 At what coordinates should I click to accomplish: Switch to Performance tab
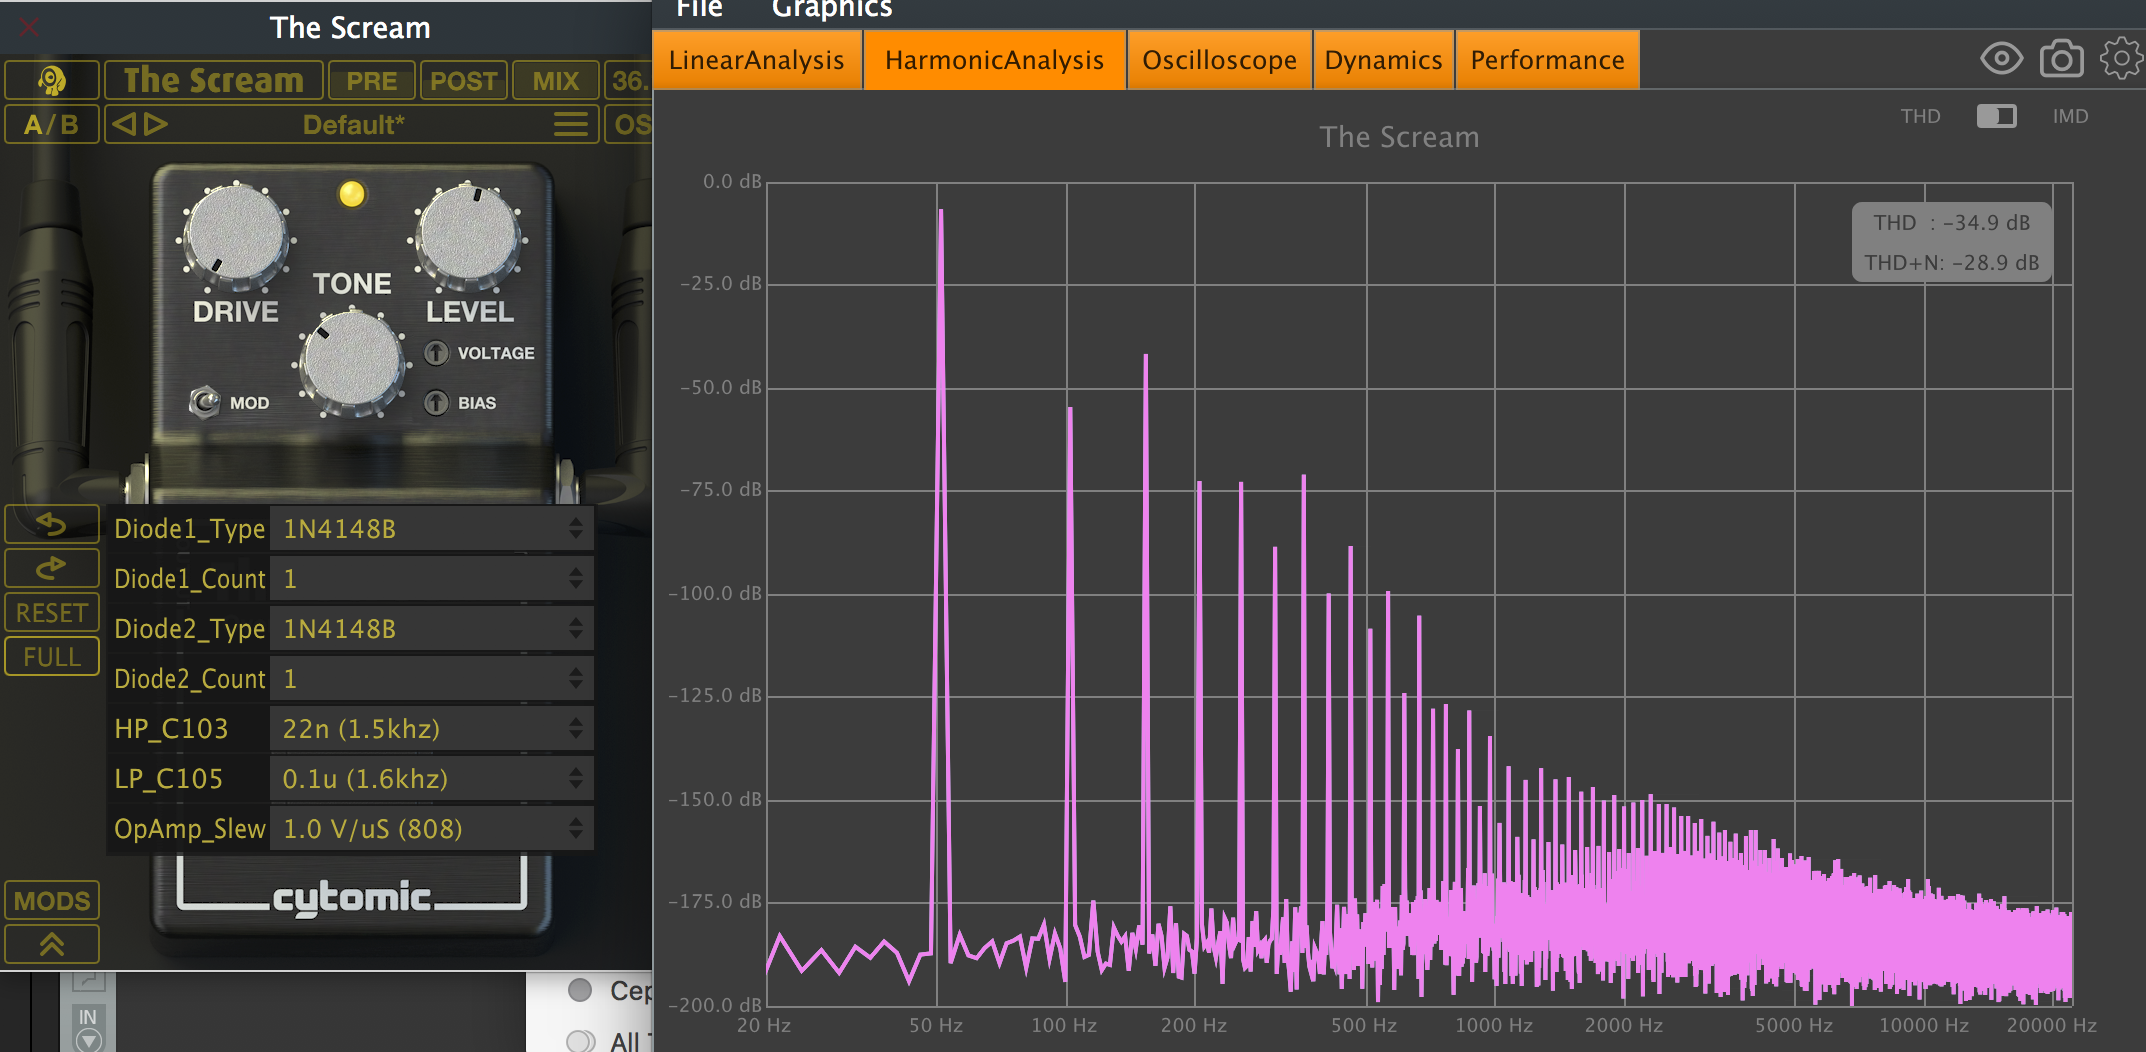1548,60
